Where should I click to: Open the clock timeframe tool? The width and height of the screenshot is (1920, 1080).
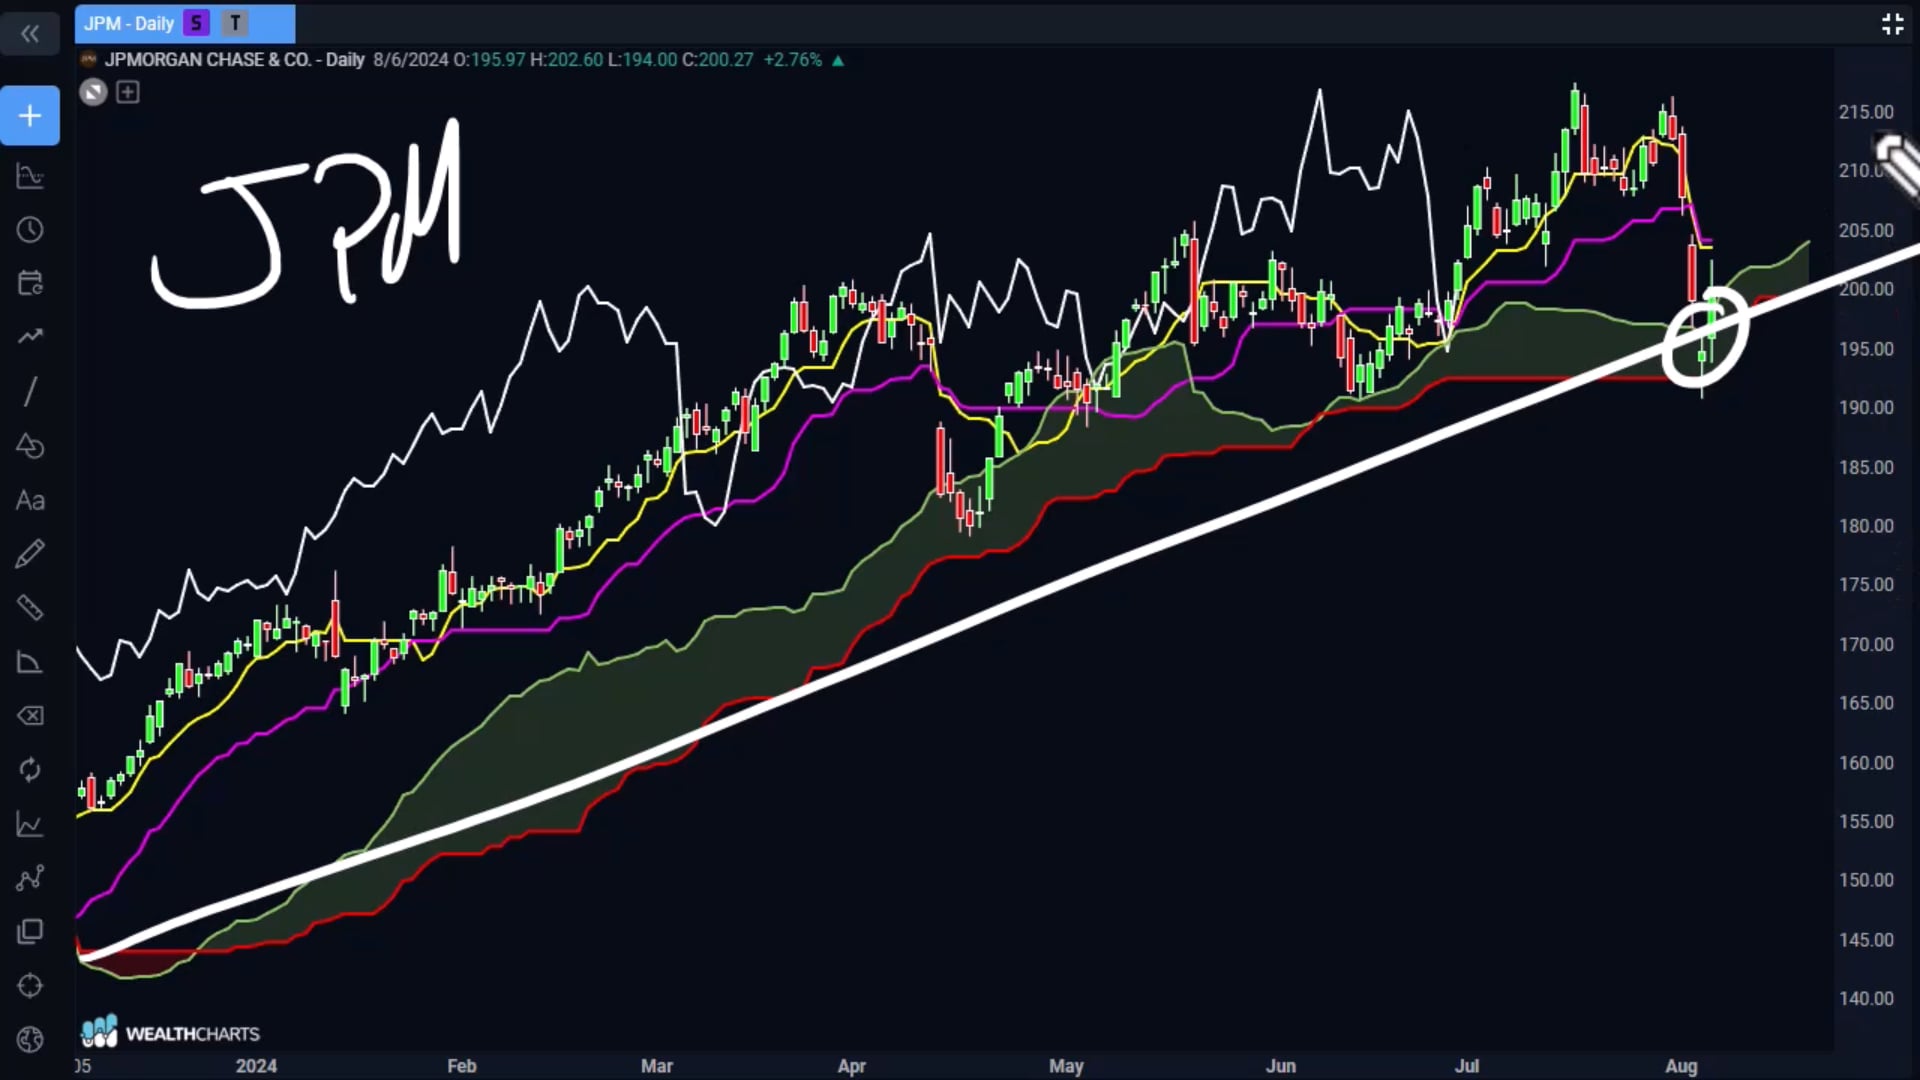30,230
